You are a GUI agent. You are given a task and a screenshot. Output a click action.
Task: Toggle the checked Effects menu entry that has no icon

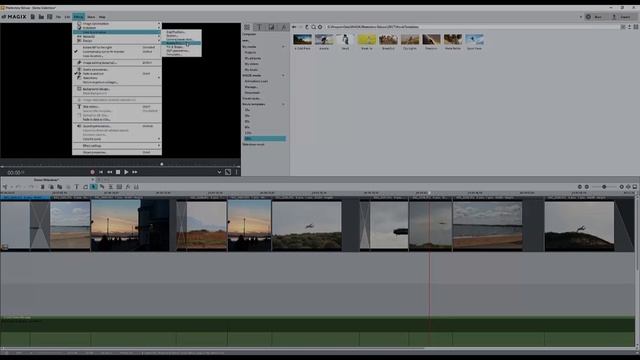(x=117, y=52)
